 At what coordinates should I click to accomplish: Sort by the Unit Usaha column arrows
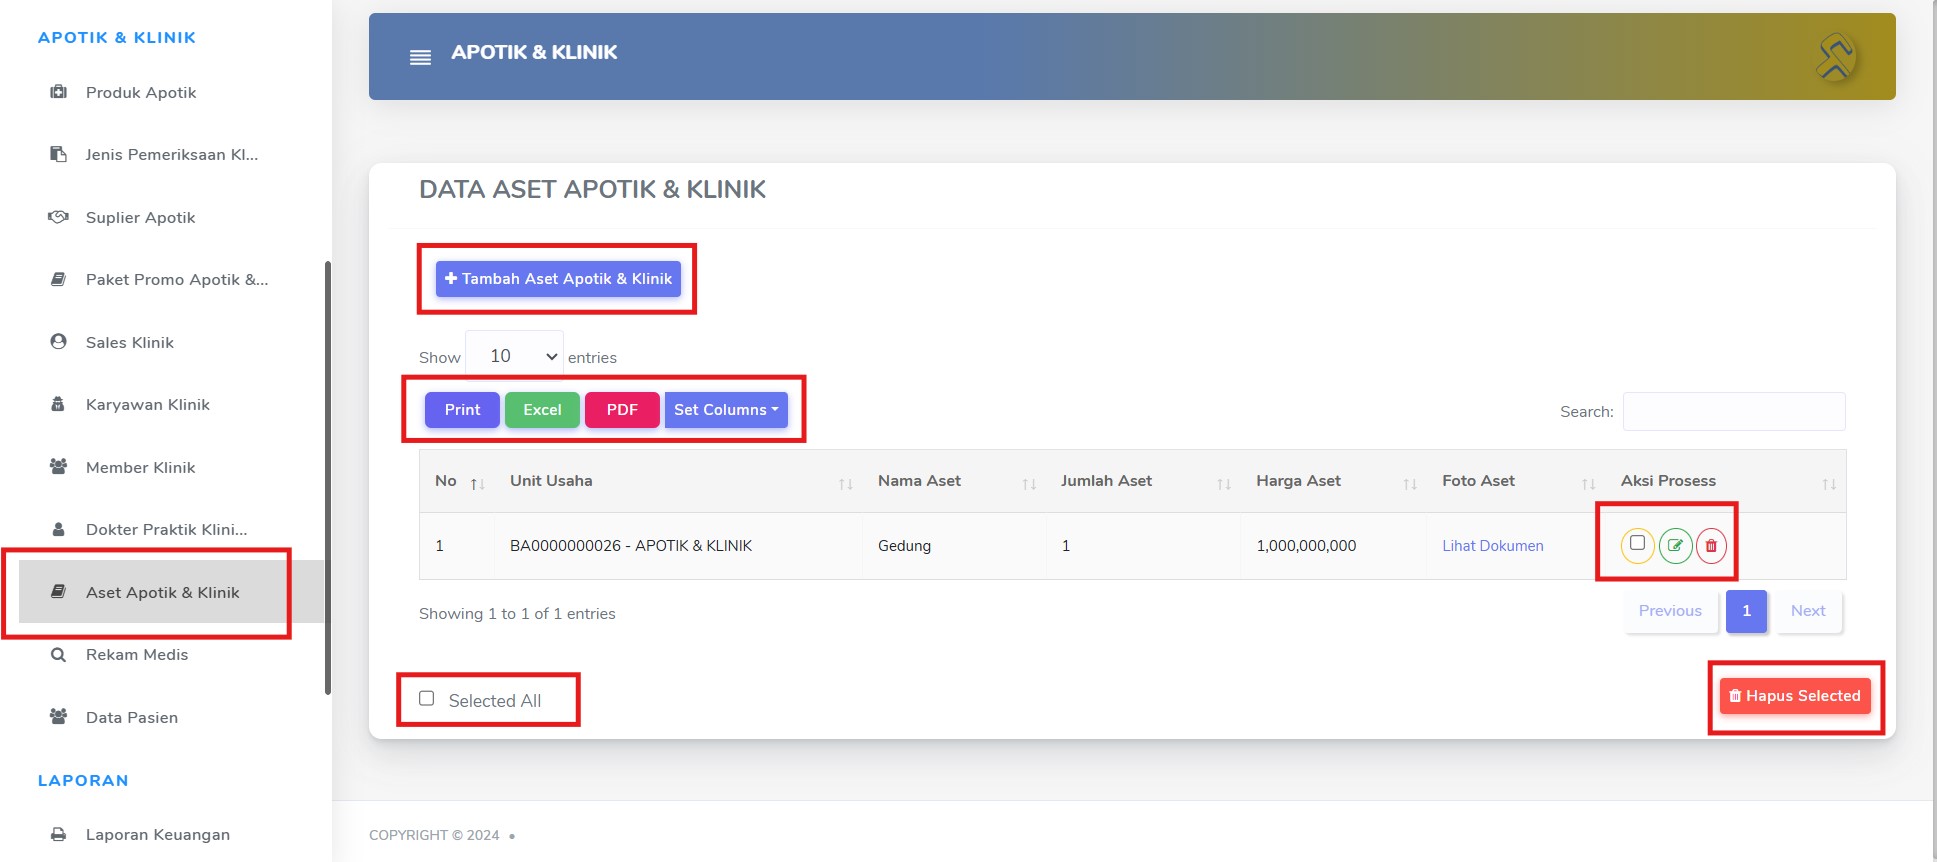click(846, 484)
